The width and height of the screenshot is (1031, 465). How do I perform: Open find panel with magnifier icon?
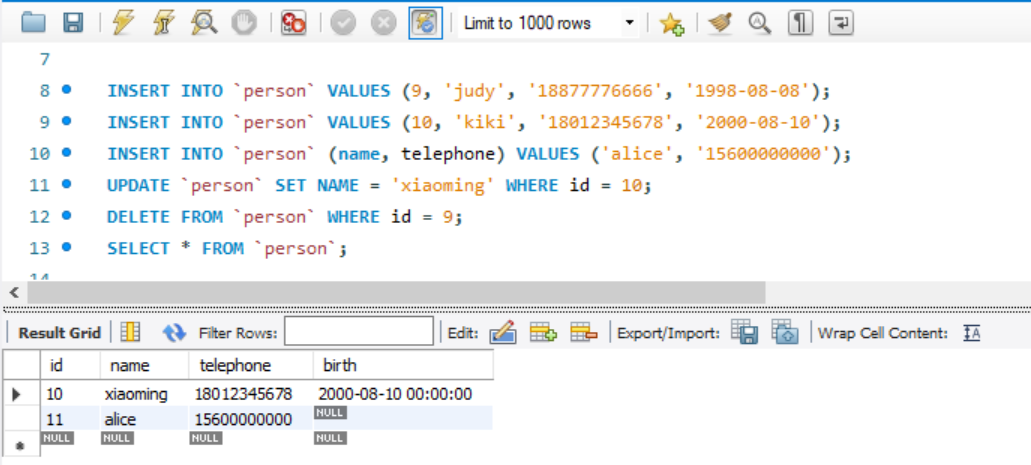[x=759, y=23]
